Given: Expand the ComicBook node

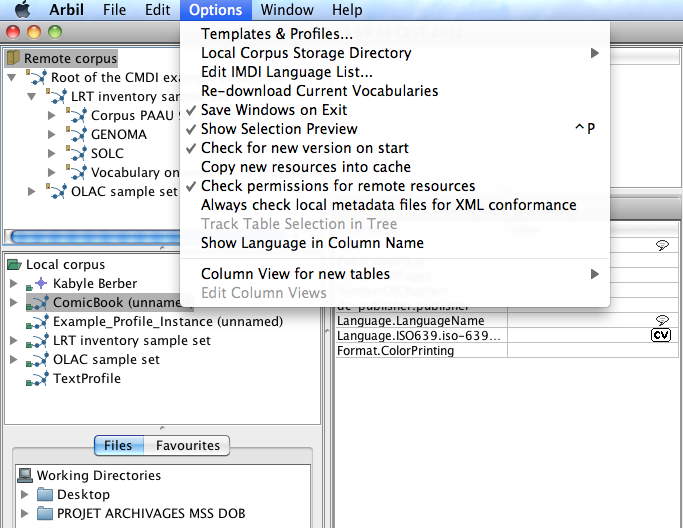Looking at the screenshot, I should (x=14, y=302).
